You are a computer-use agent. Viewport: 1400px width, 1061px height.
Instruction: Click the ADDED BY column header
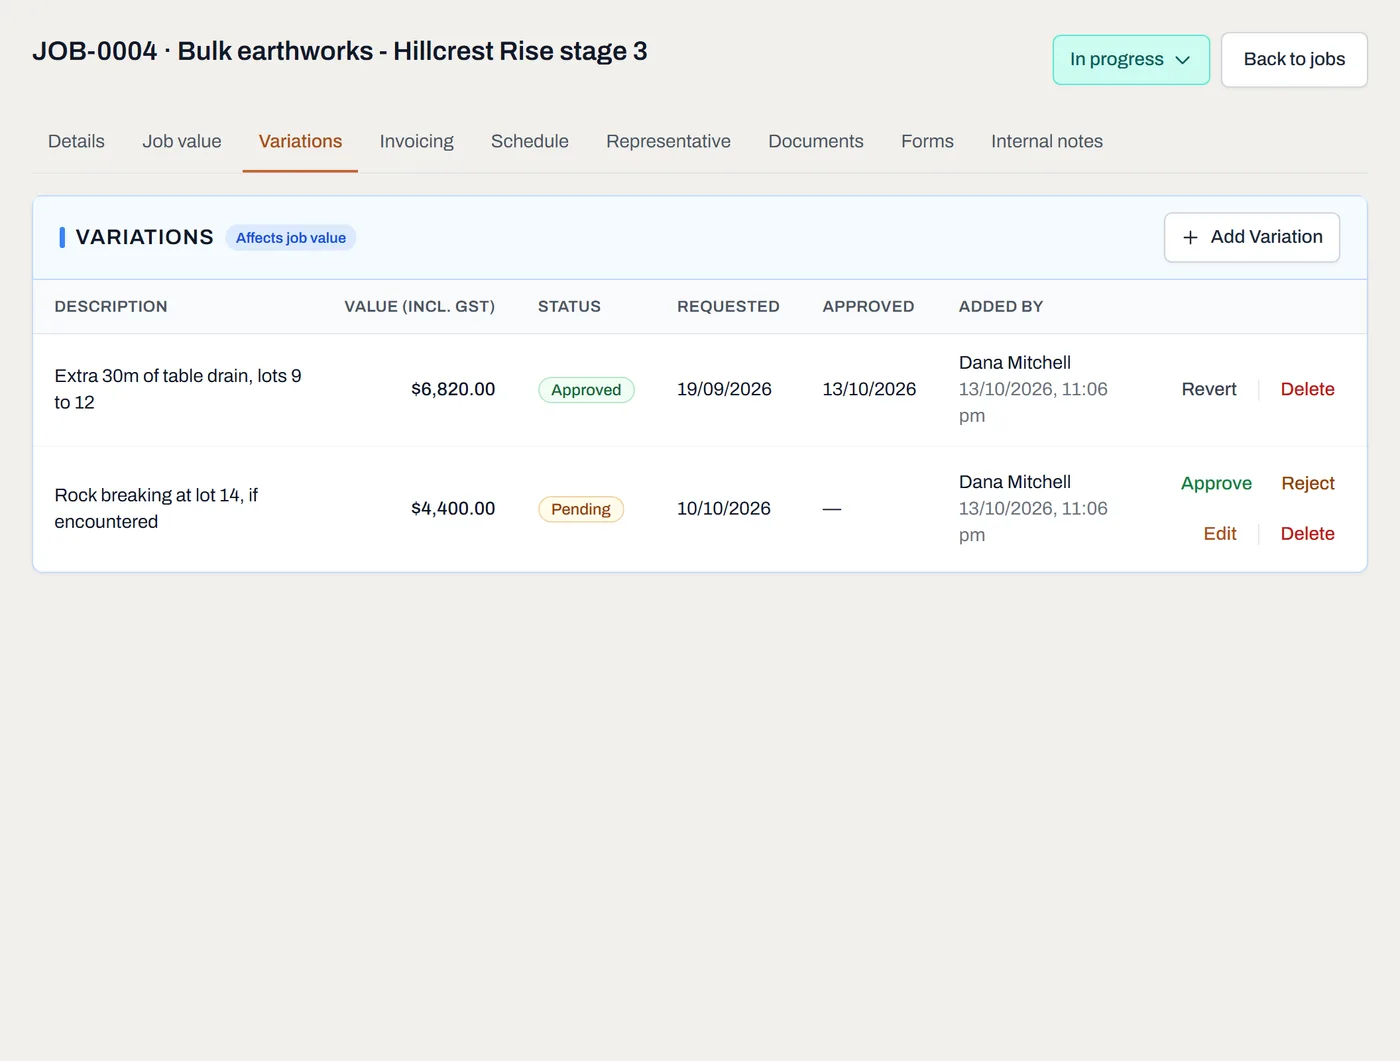pos(1001,307)
